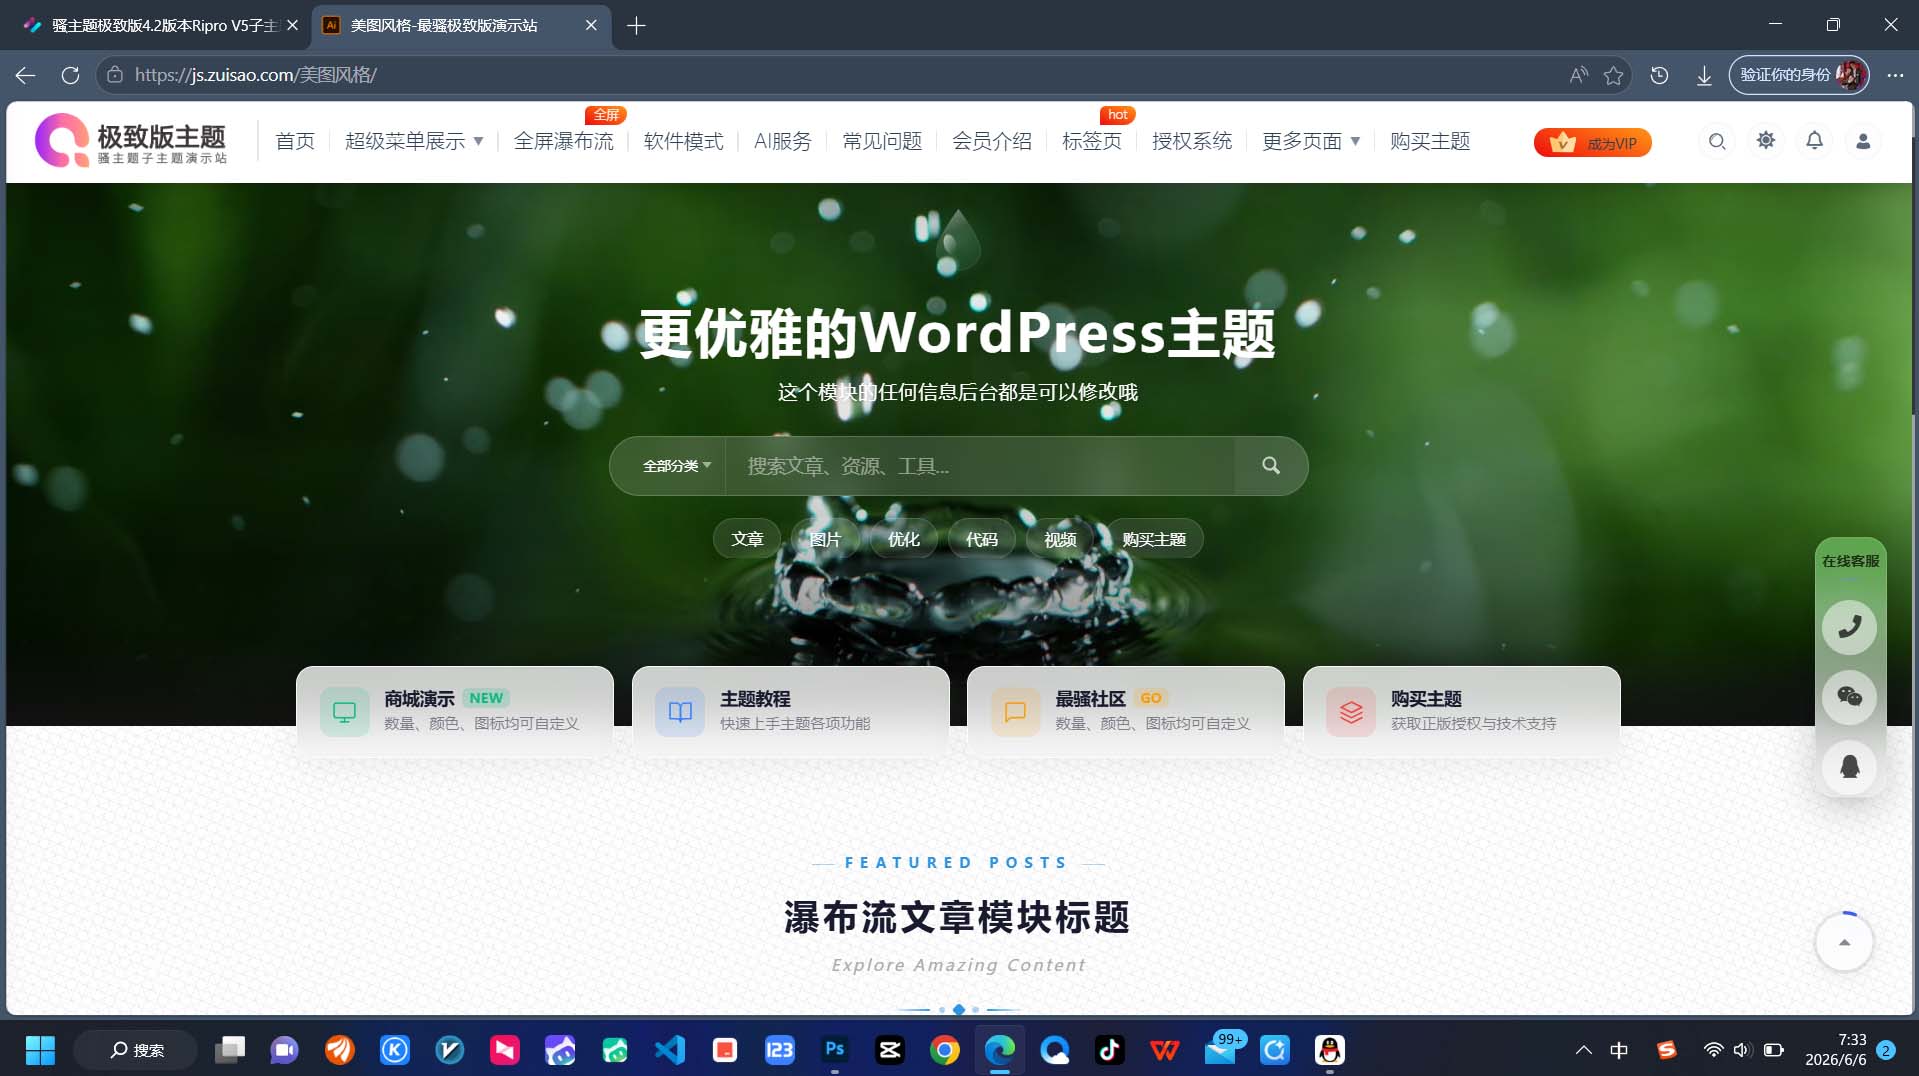Open a new browser tab
The image size is (1919, 1076).
pos(636,26)
